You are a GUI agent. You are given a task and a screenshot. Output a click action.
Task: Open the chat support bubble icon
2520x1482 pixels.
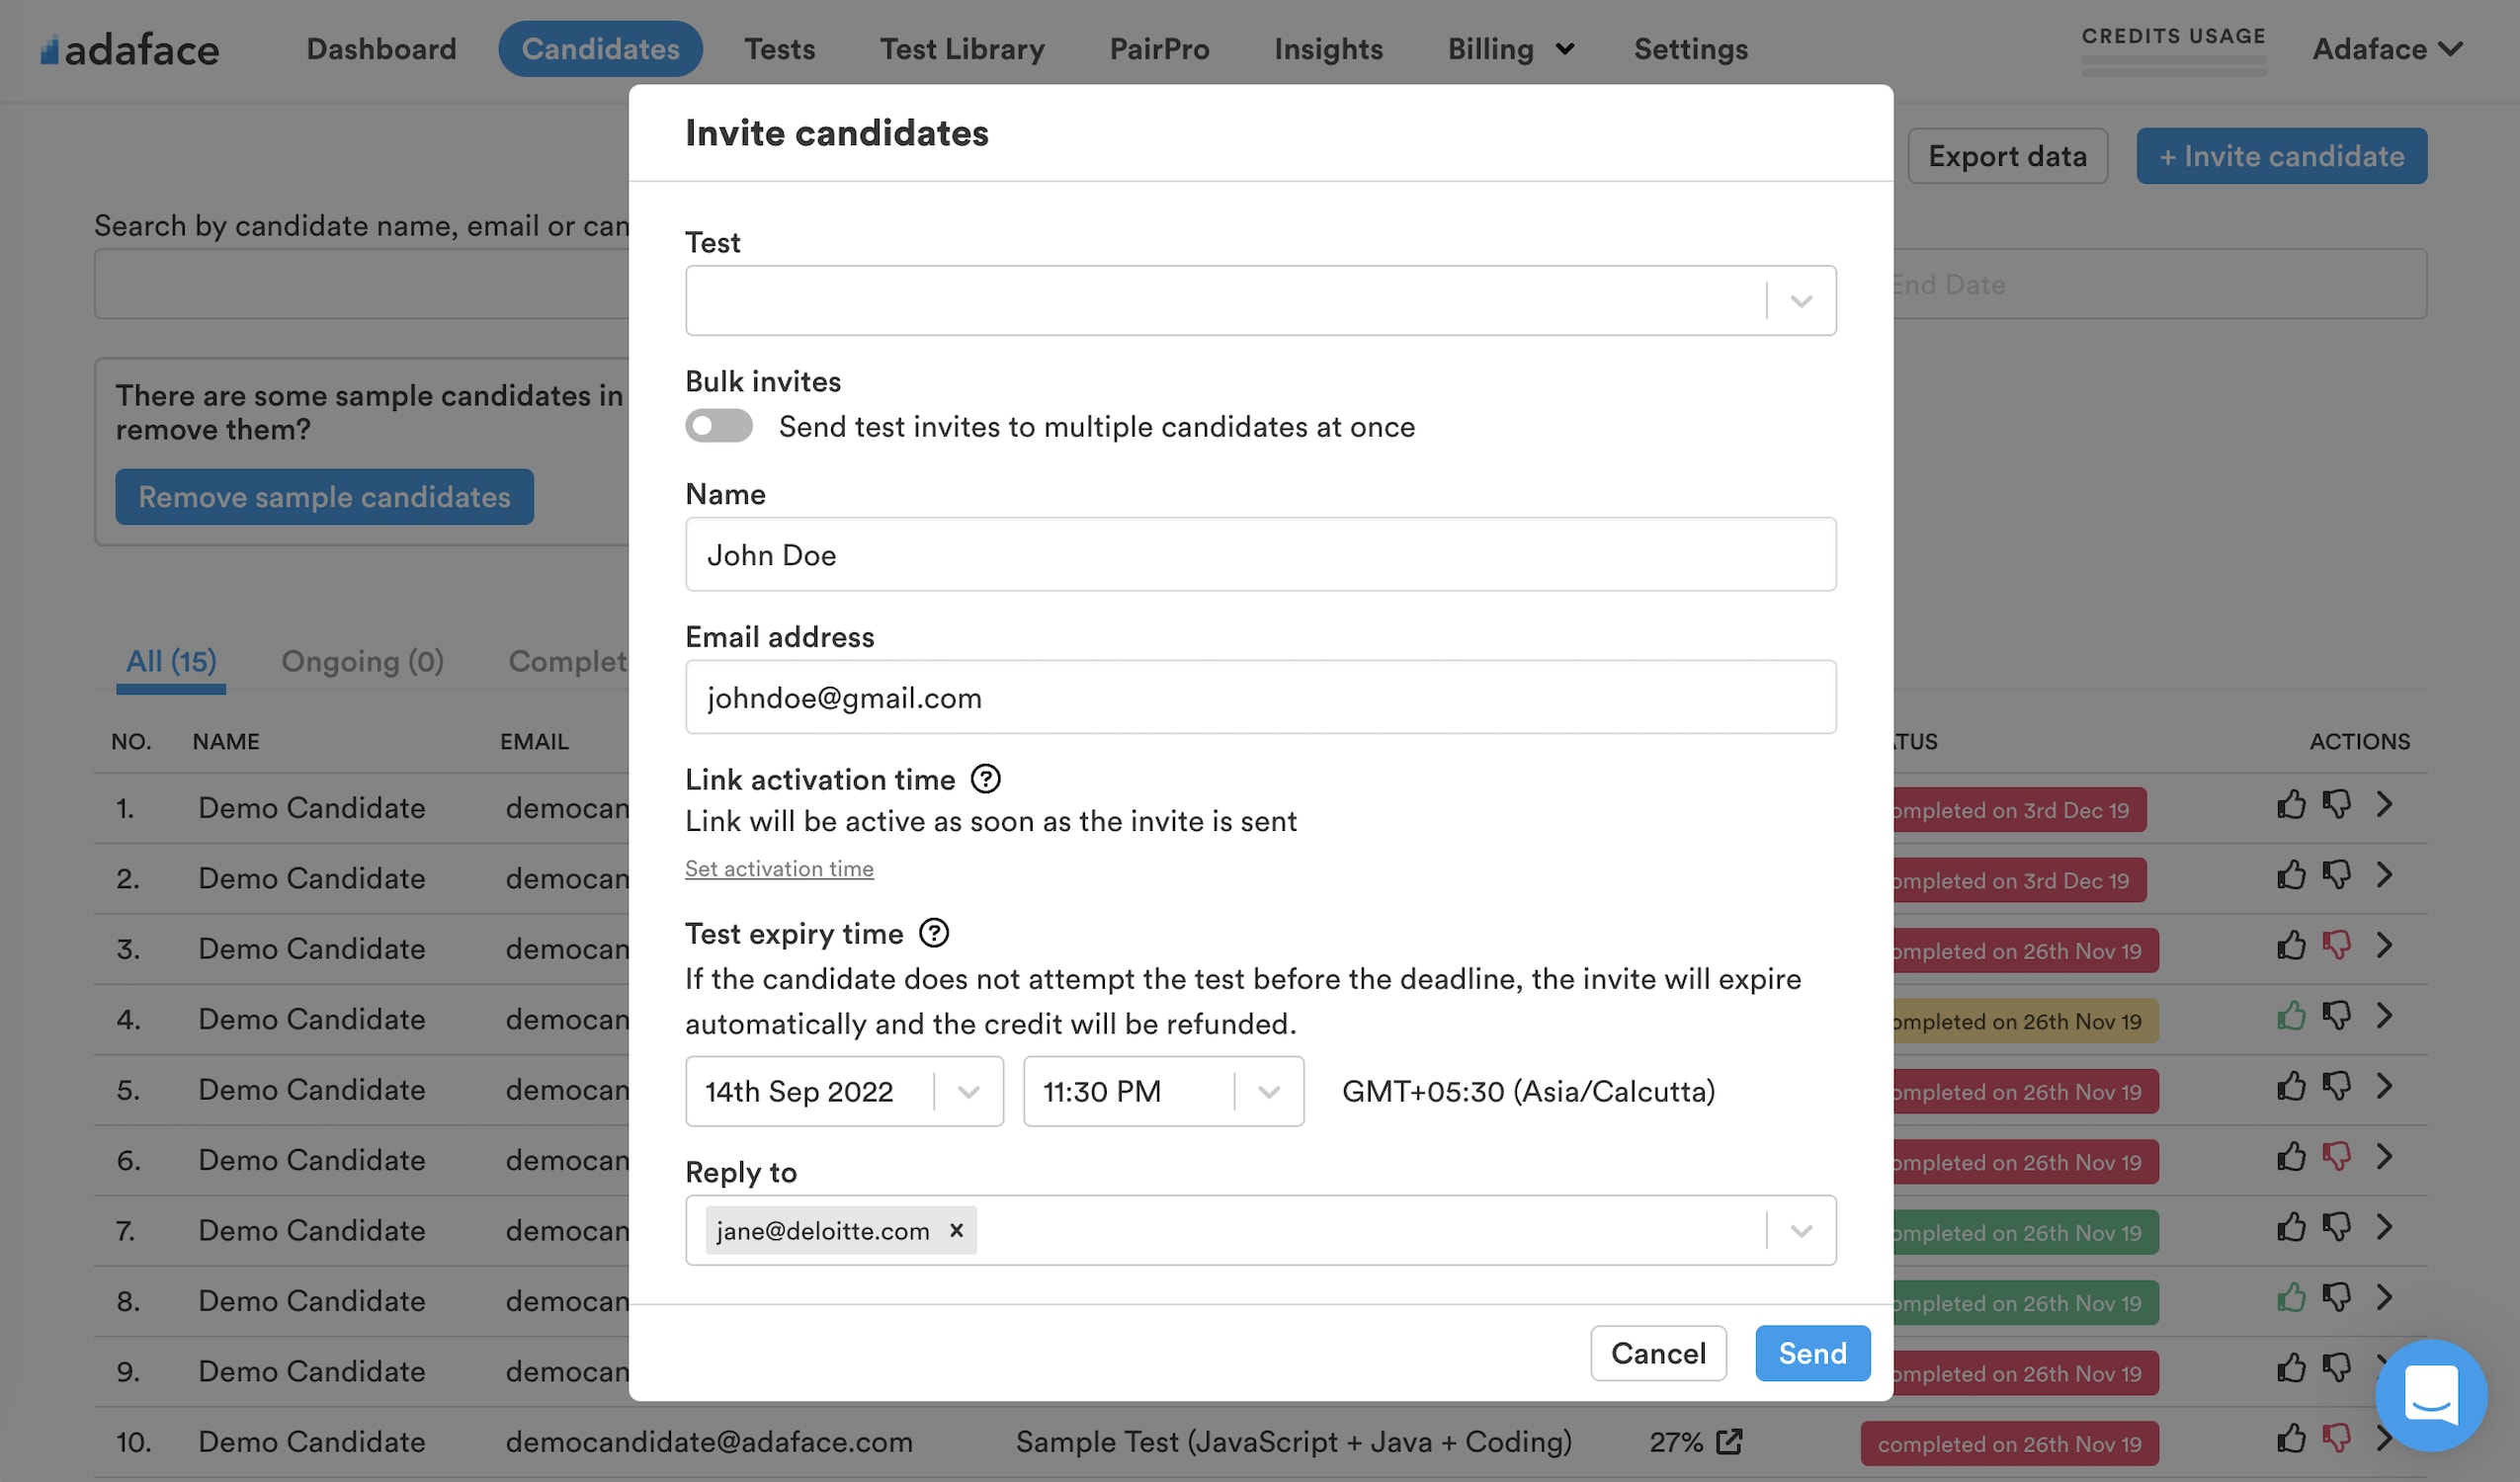[x=2431, y=1394]
